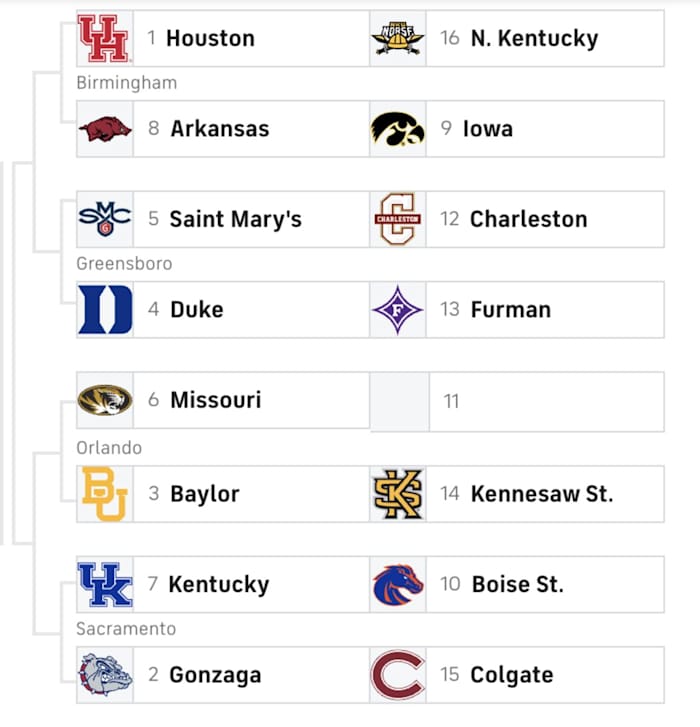Viewport: 700px width, 727px height.
Task: Open the empty 11 seed slot
Action: (x=516, y=401)
